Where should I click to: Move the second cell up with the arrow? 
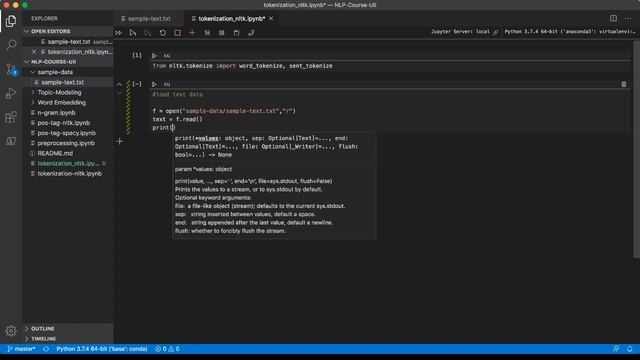point(119,84)
